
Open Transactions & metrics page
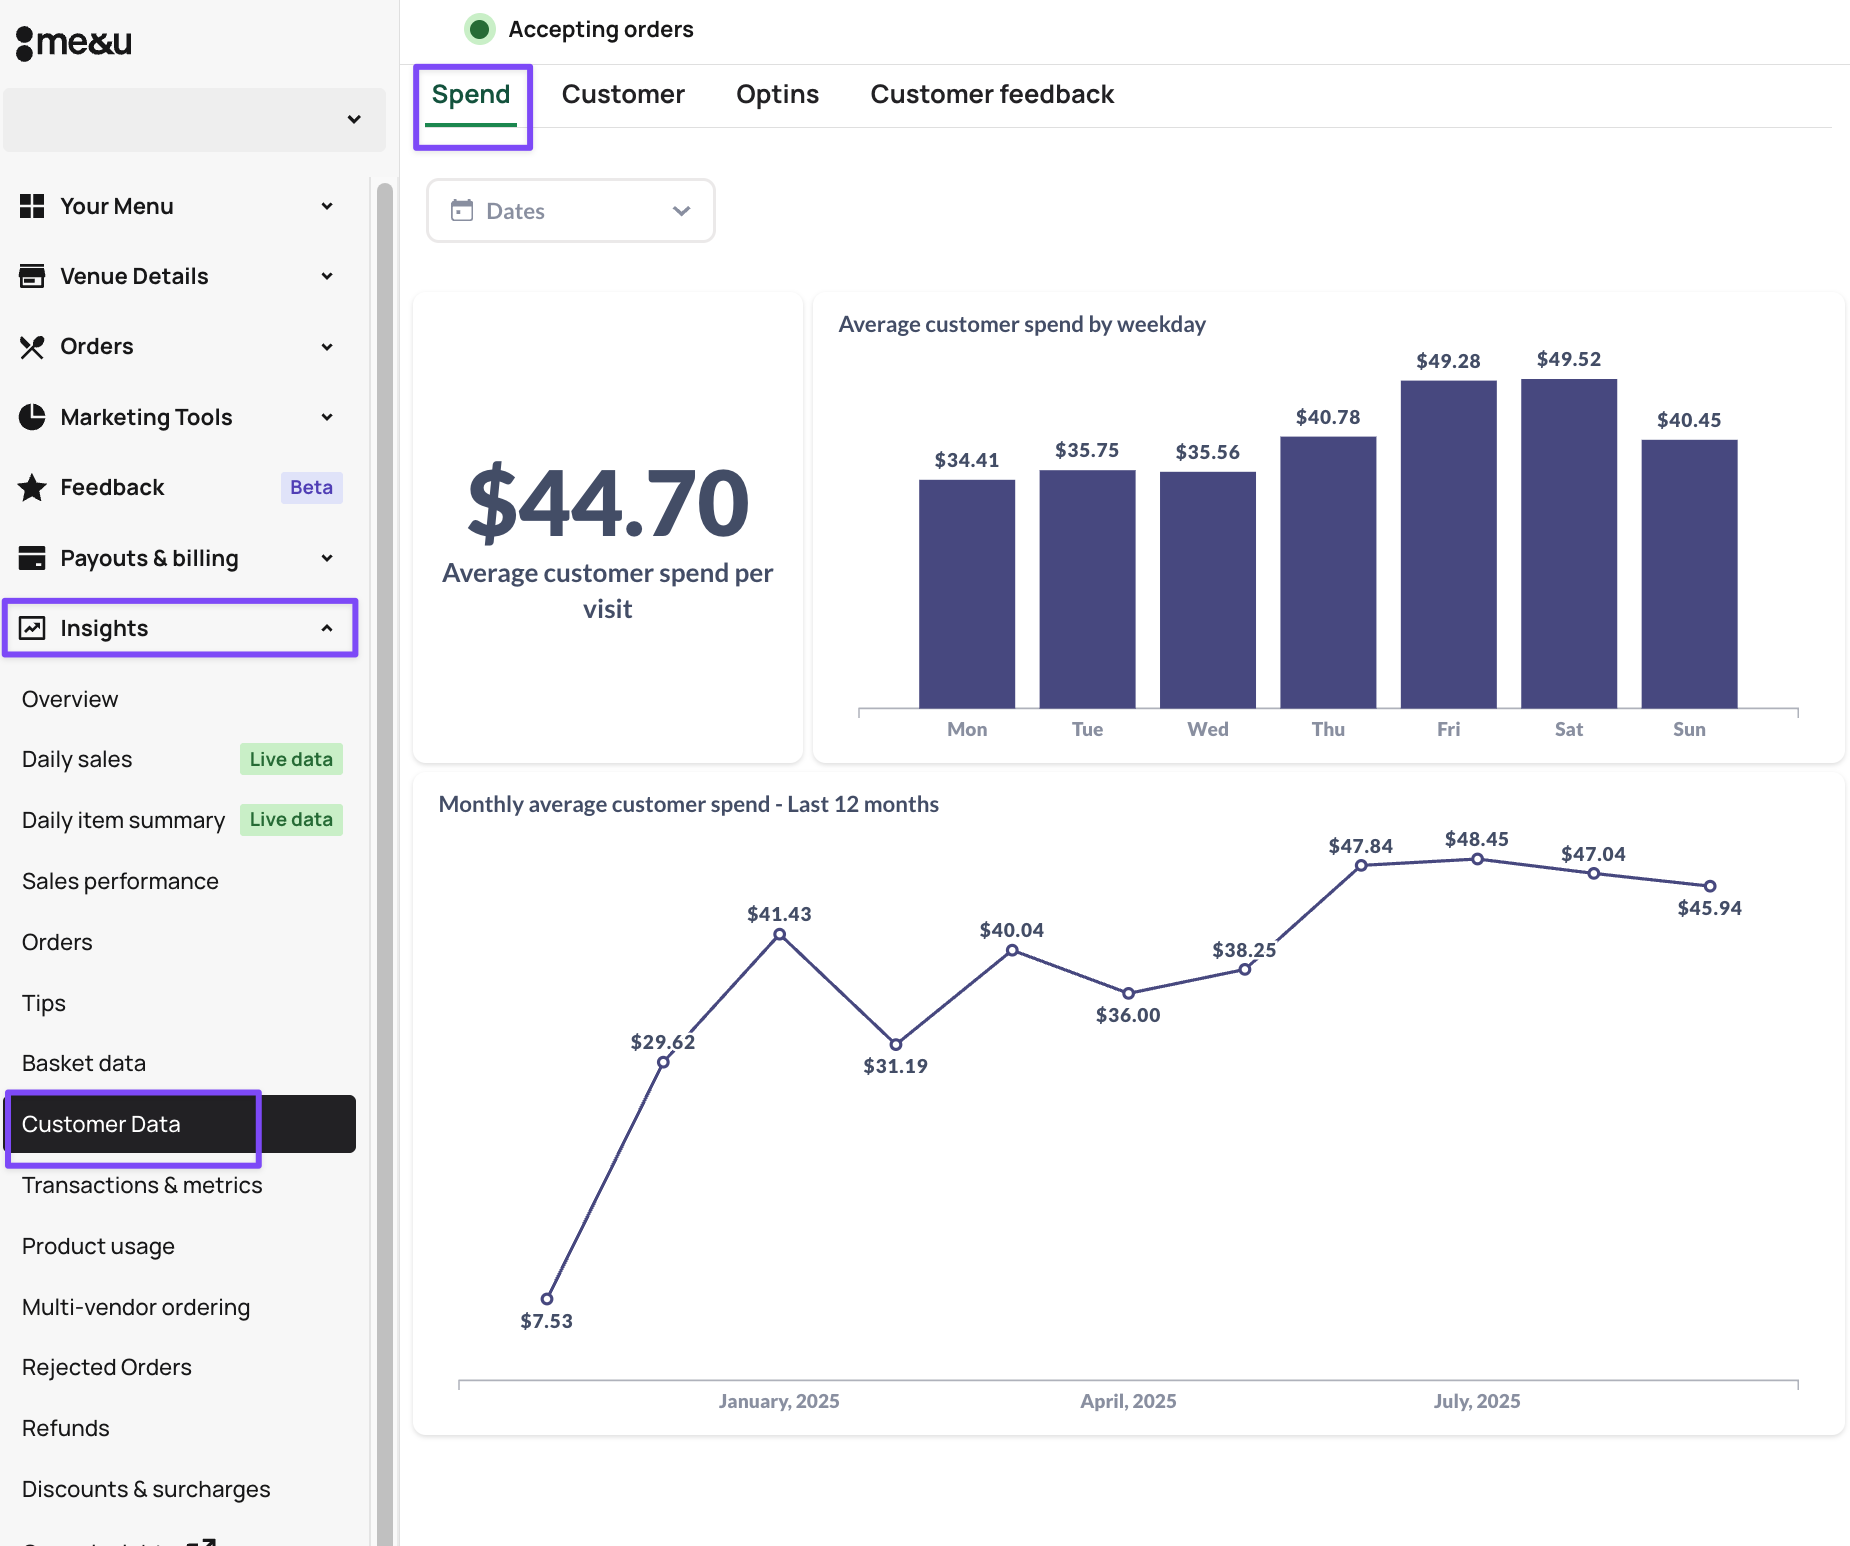pyautogui.click(x=142, y=1185)
